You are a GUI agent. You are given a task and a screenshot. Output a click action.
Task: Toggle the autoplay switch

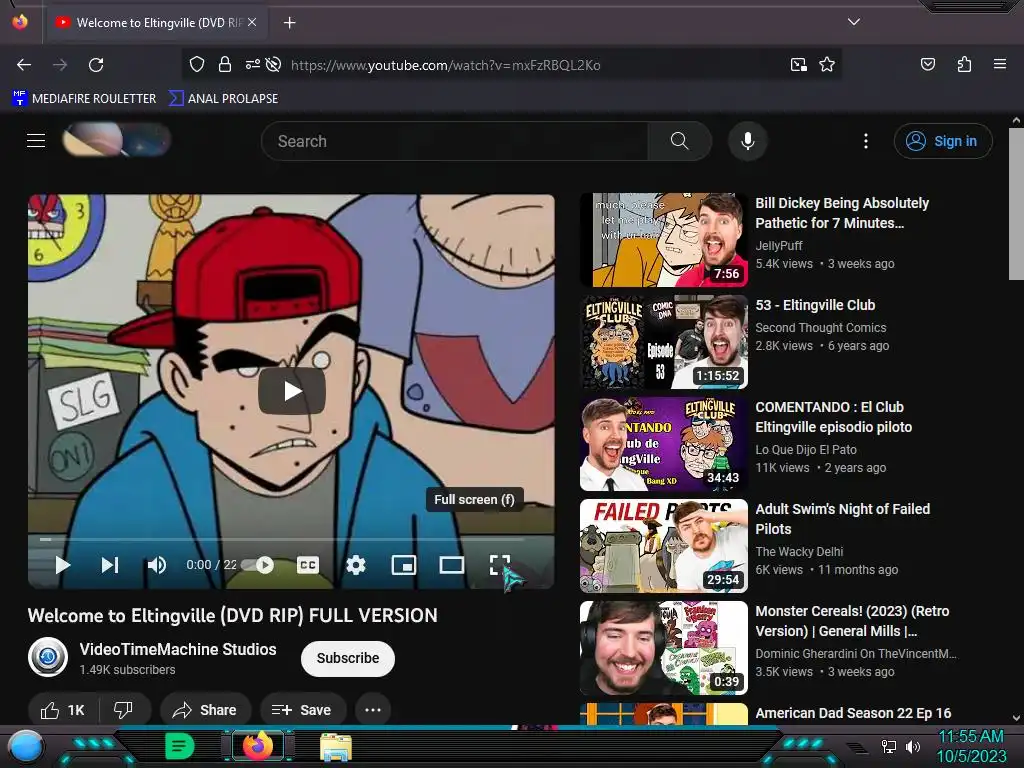click(x=258, y=565)
